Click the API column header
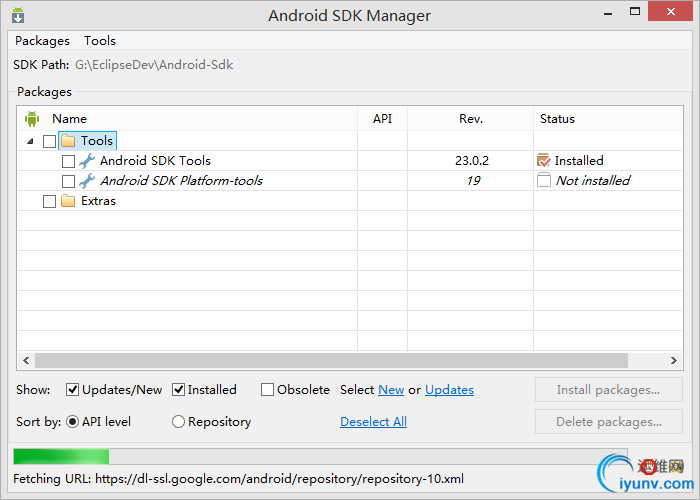The image size is (700, 500). tap(382, 119)
